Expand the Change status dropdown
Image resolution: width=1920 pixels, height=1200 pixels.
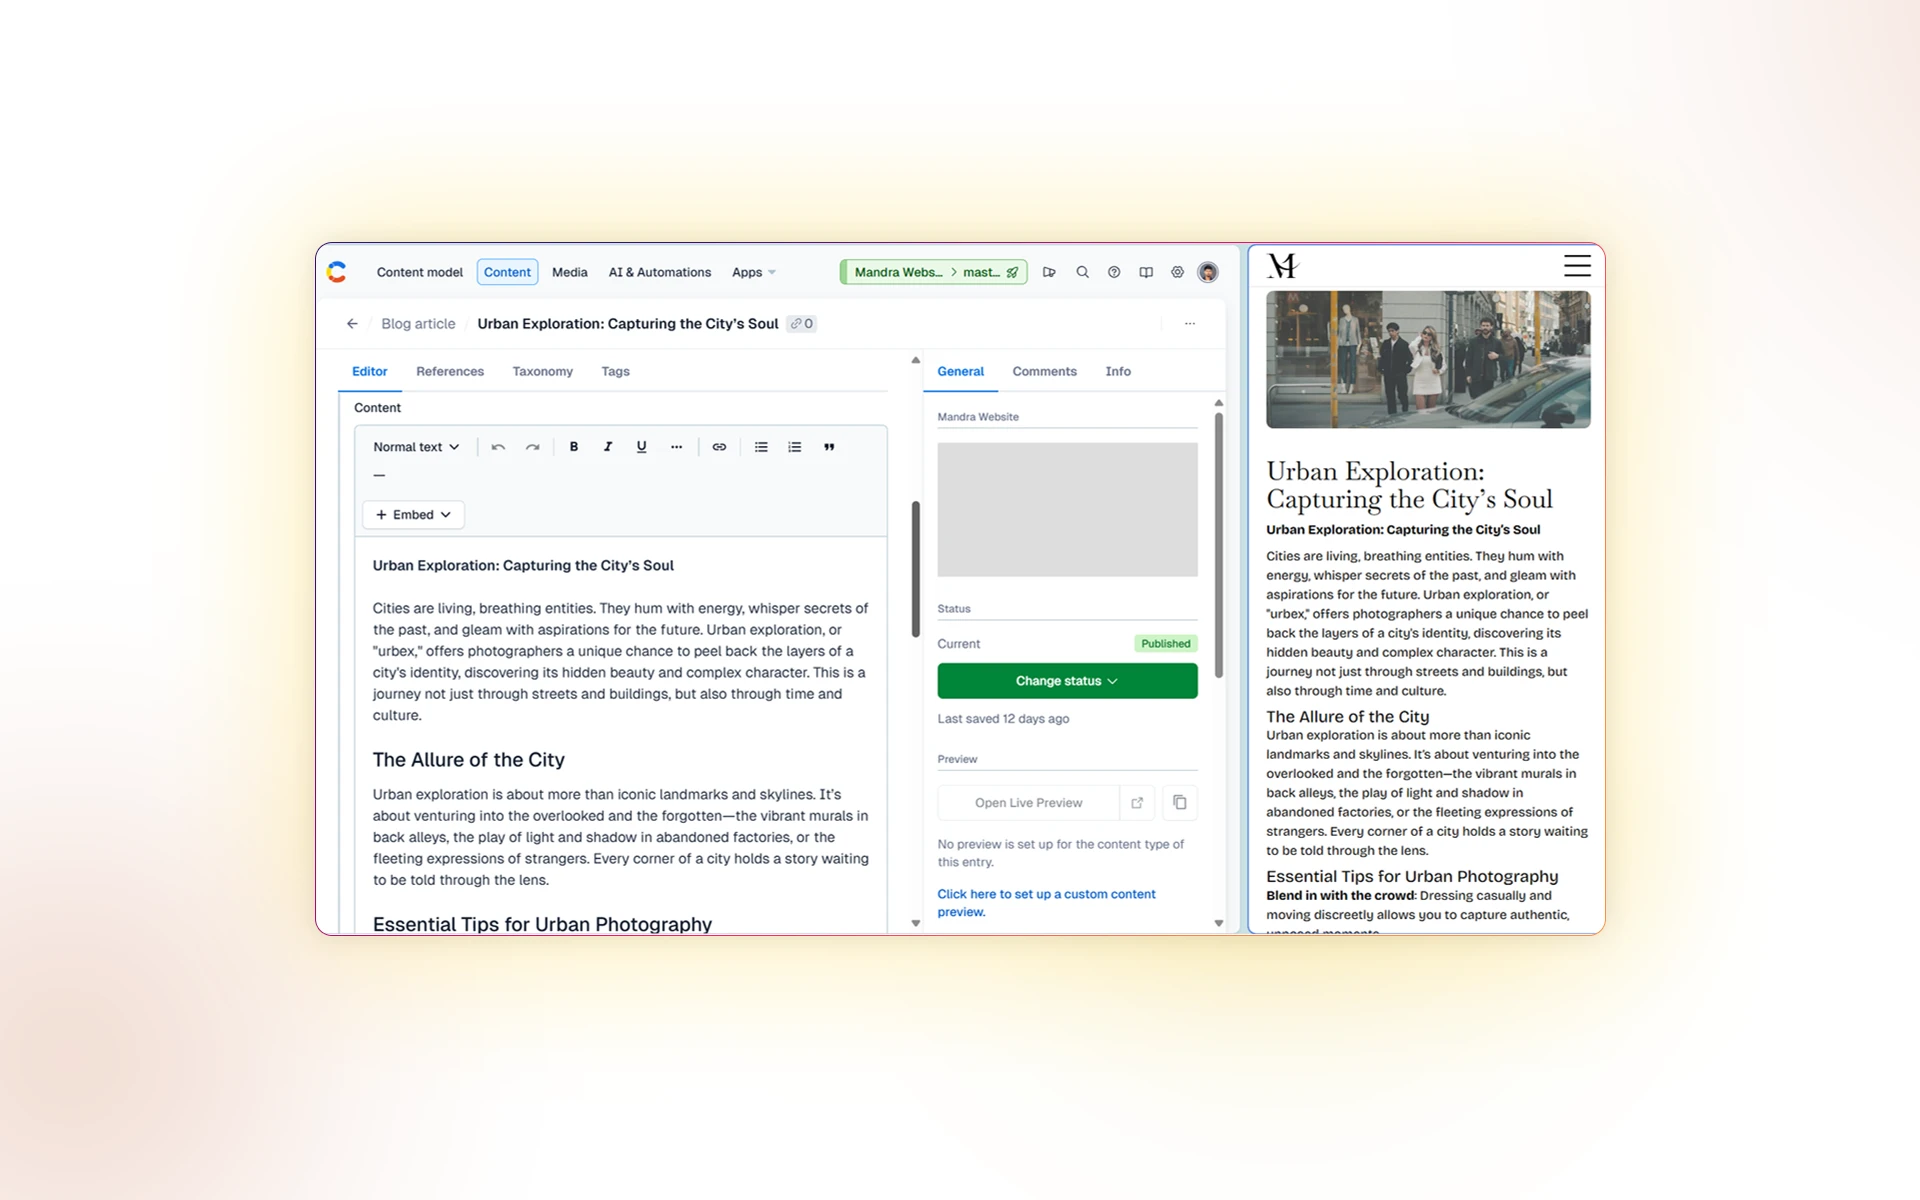click(1067, 681)
